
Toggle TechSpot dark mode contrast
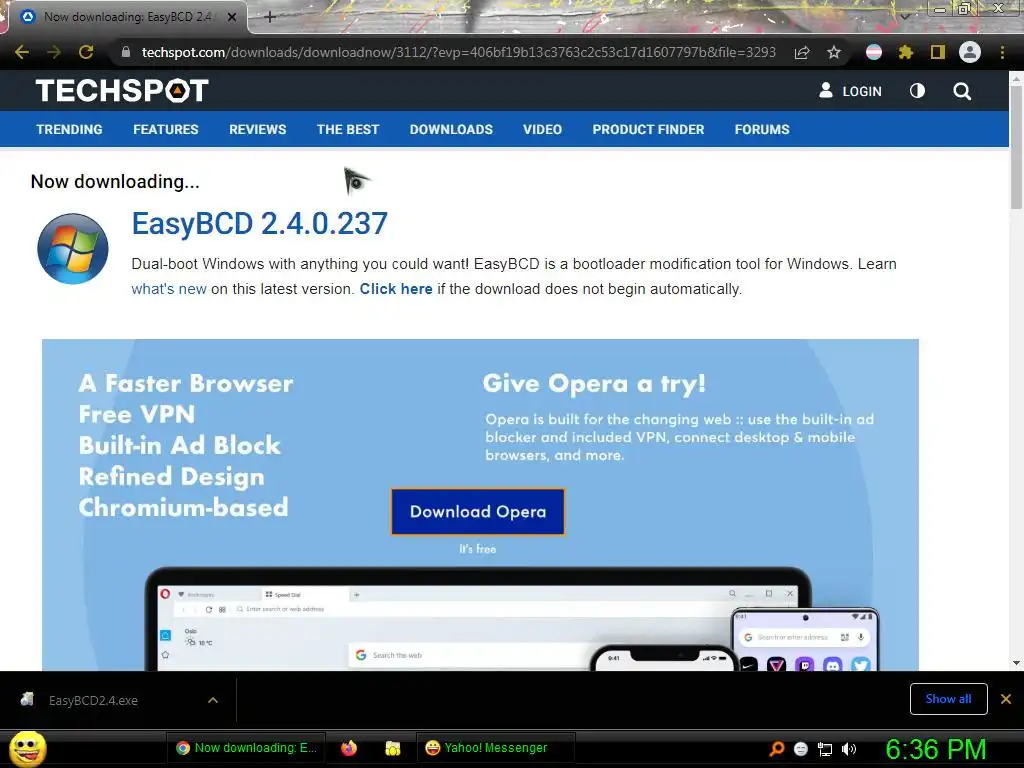point(917,91)
